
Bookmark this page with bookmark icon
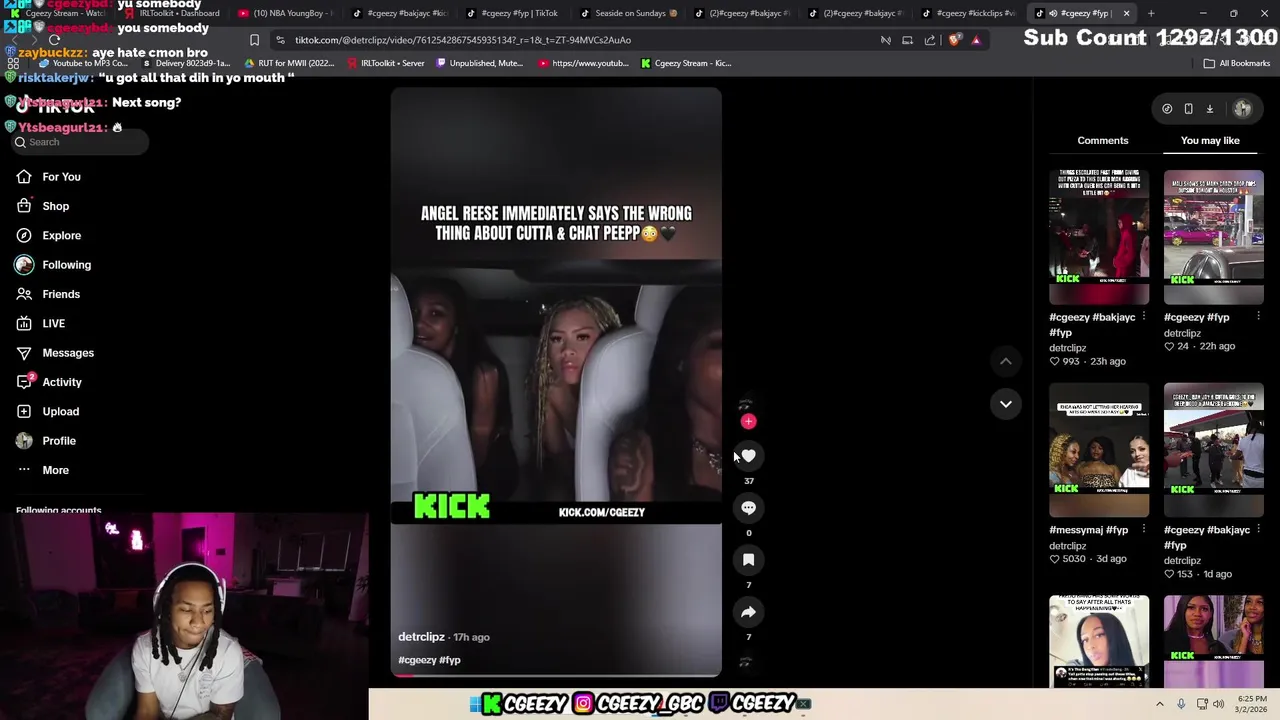point(254,40)
